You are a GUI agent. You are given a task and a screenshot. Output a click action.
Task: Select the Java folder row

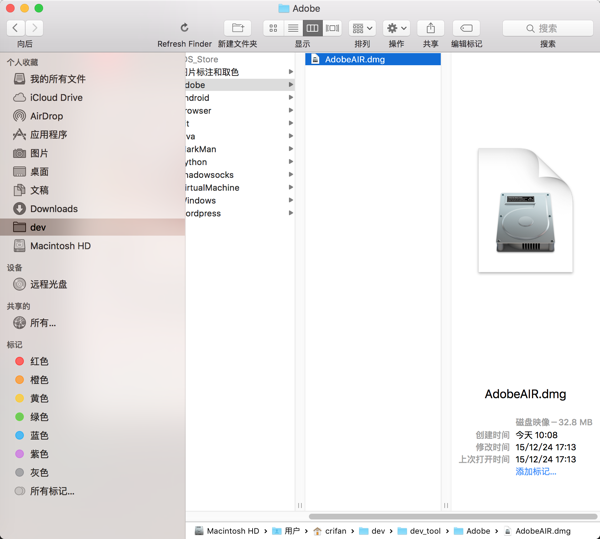coord(240,136)
